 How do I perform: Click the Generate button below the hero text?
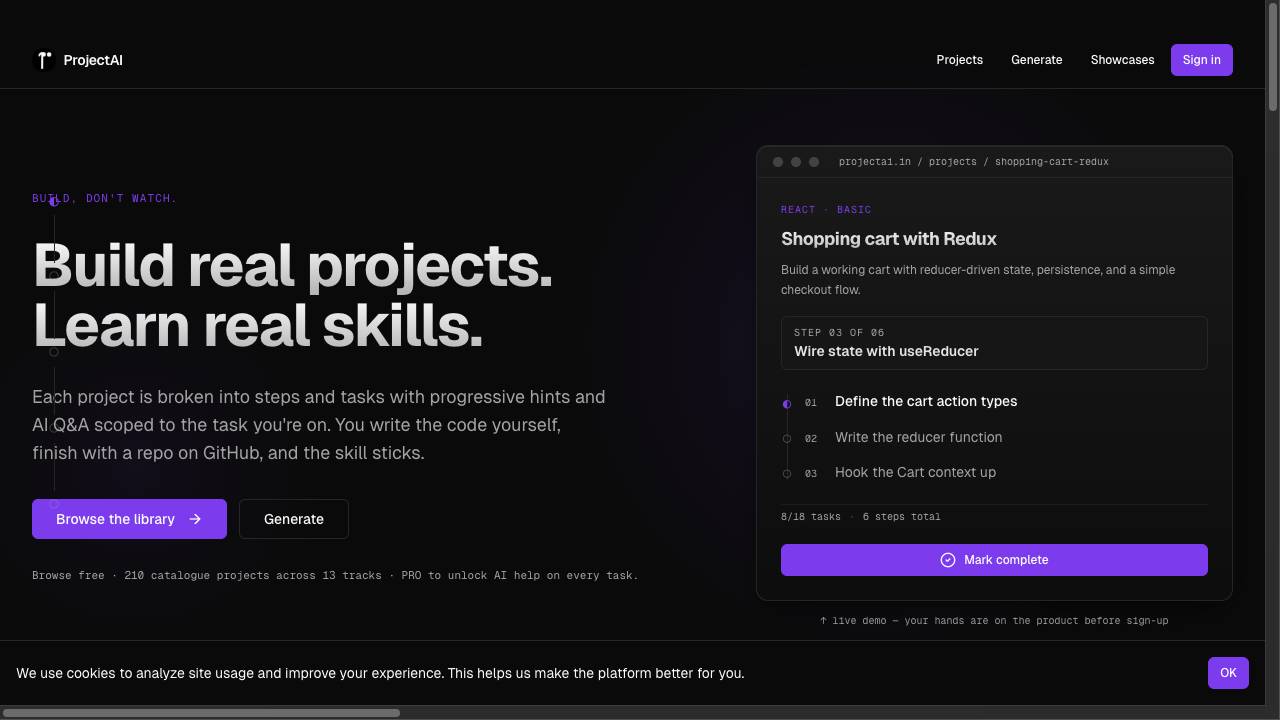(x=293, y=519)
